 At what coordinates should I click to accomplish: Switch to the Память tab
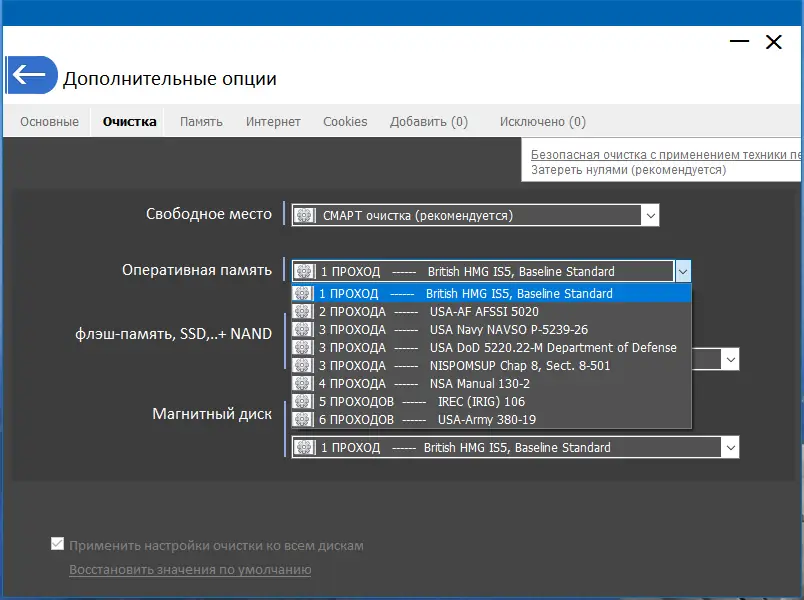200,121
